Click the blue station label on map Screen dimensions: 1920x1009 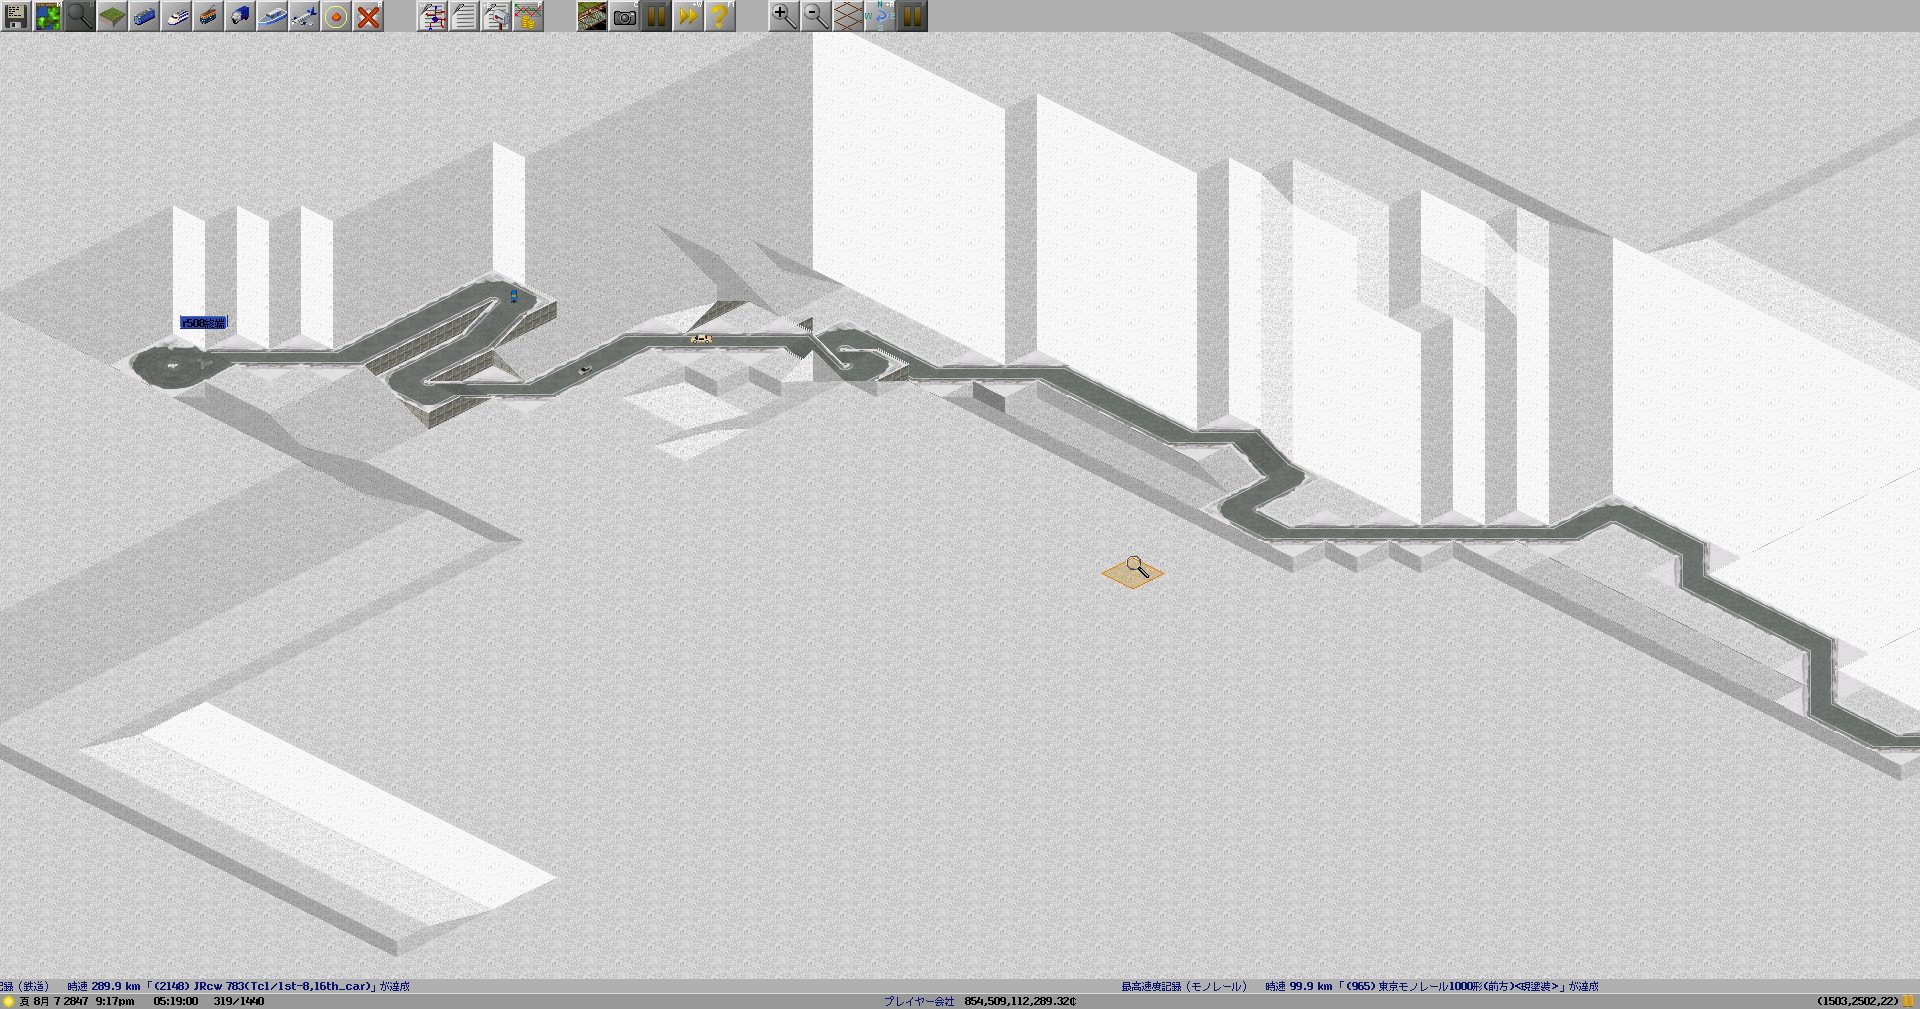pyautogui.click(x=203, y=323)
